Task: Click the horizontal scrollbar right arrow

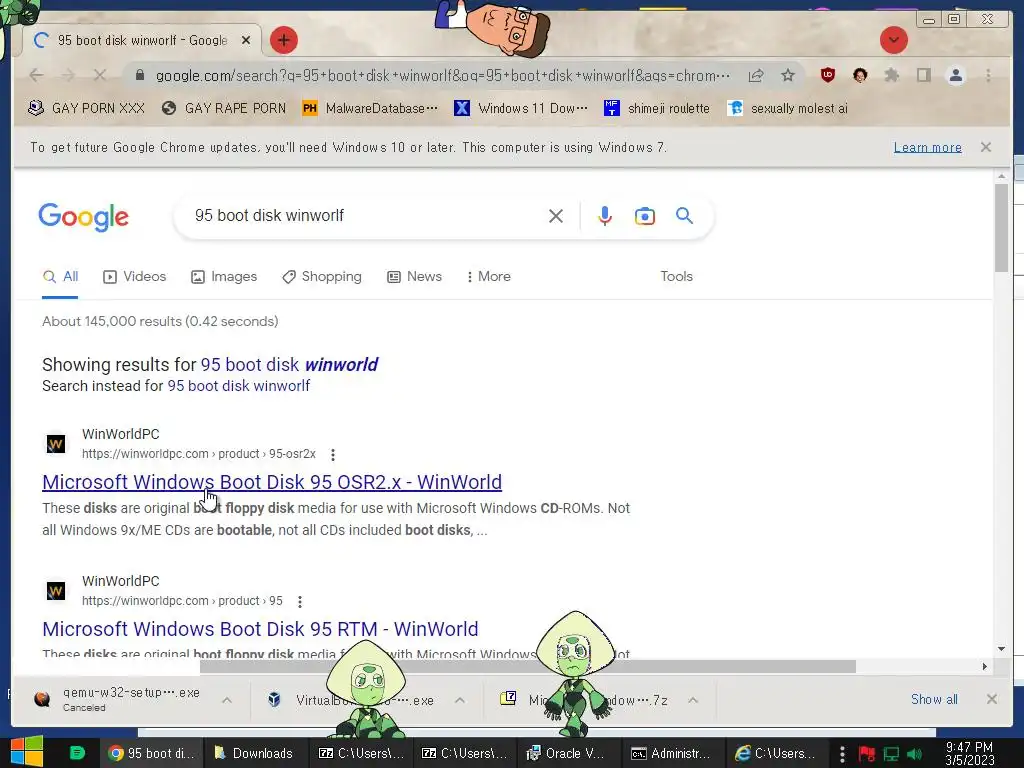Action: click(x=985, y=667)
